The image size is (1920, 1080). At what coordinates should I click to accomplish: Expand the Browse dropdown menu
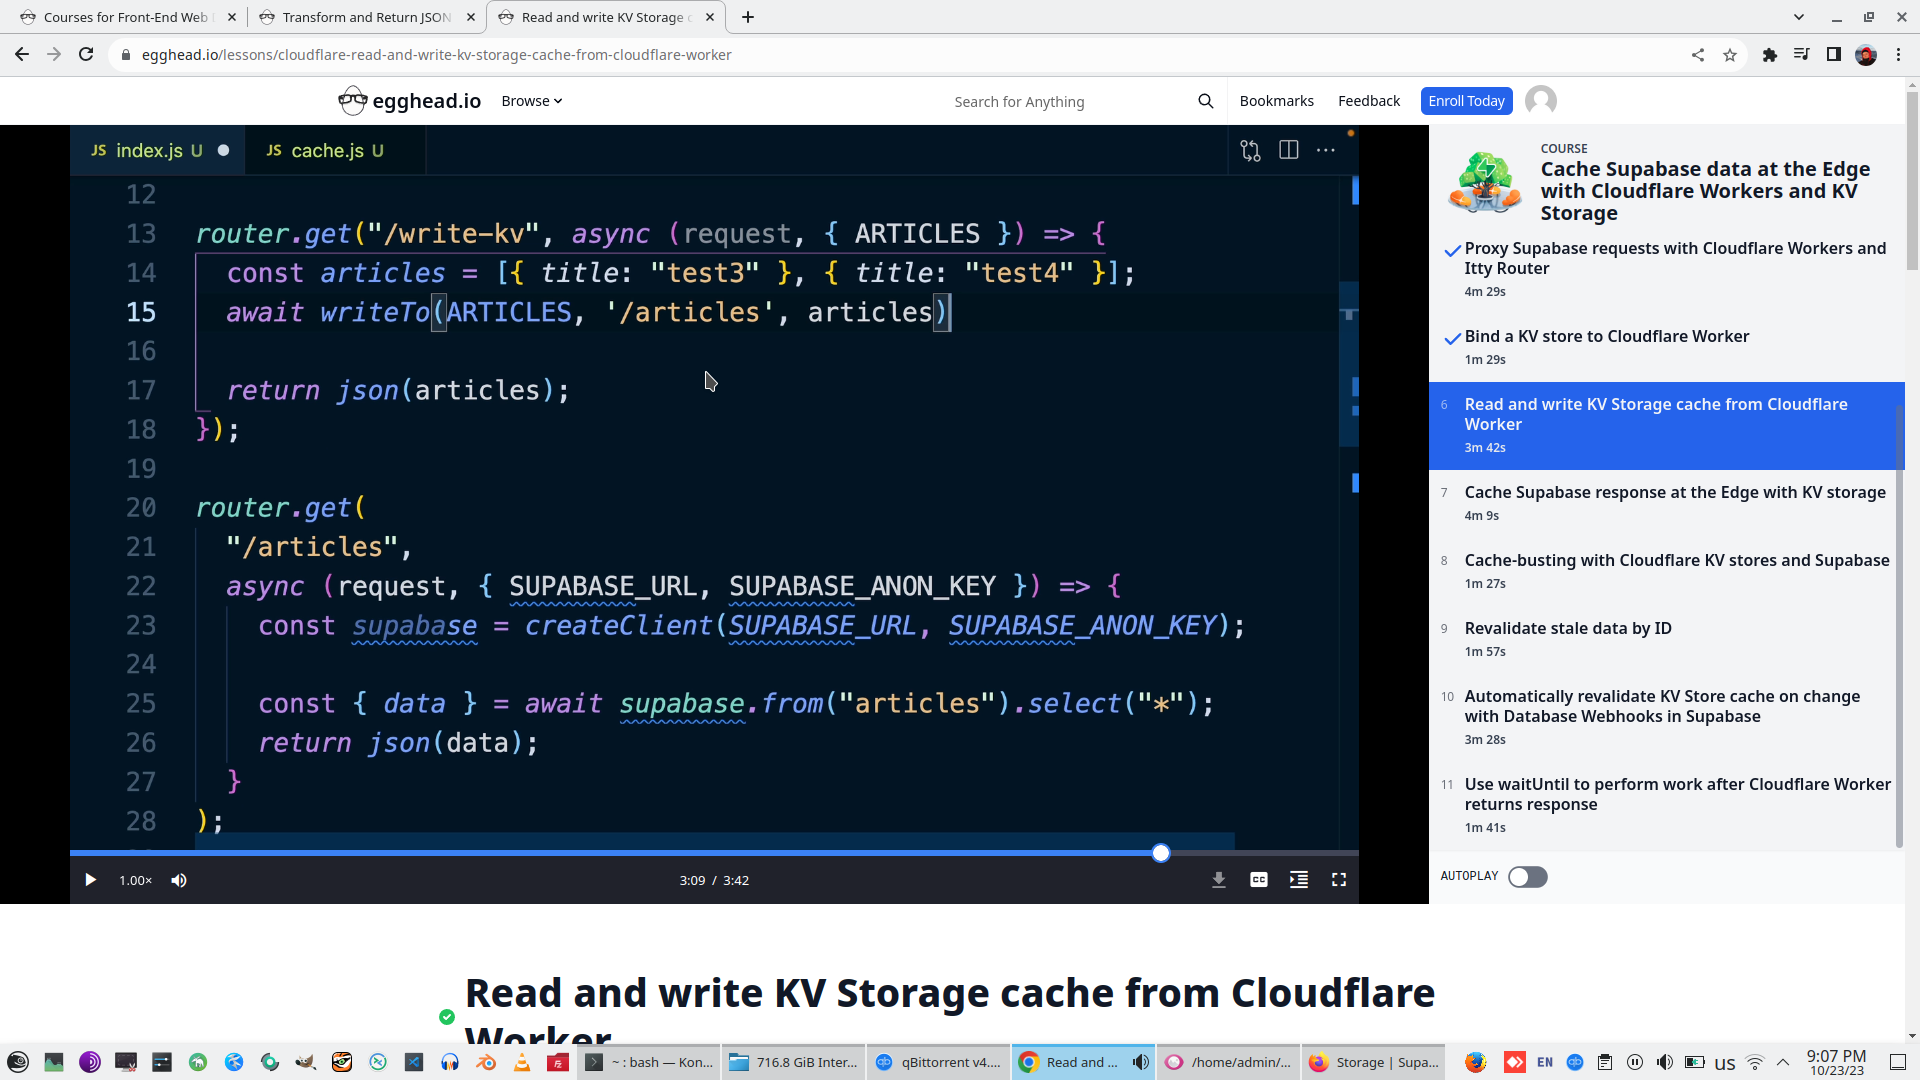tap(531, 101)
